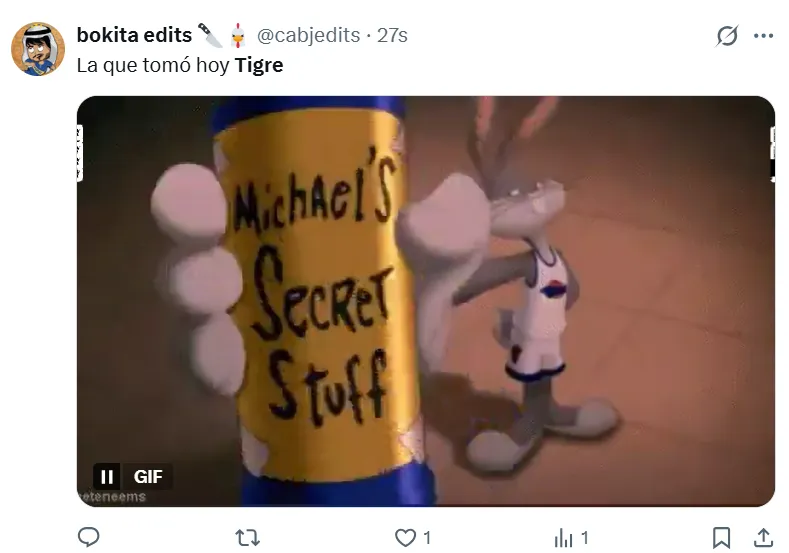Viewport: 789px width, 553px height.
Task: Click the like count number 1
Action: click(427, 538)
